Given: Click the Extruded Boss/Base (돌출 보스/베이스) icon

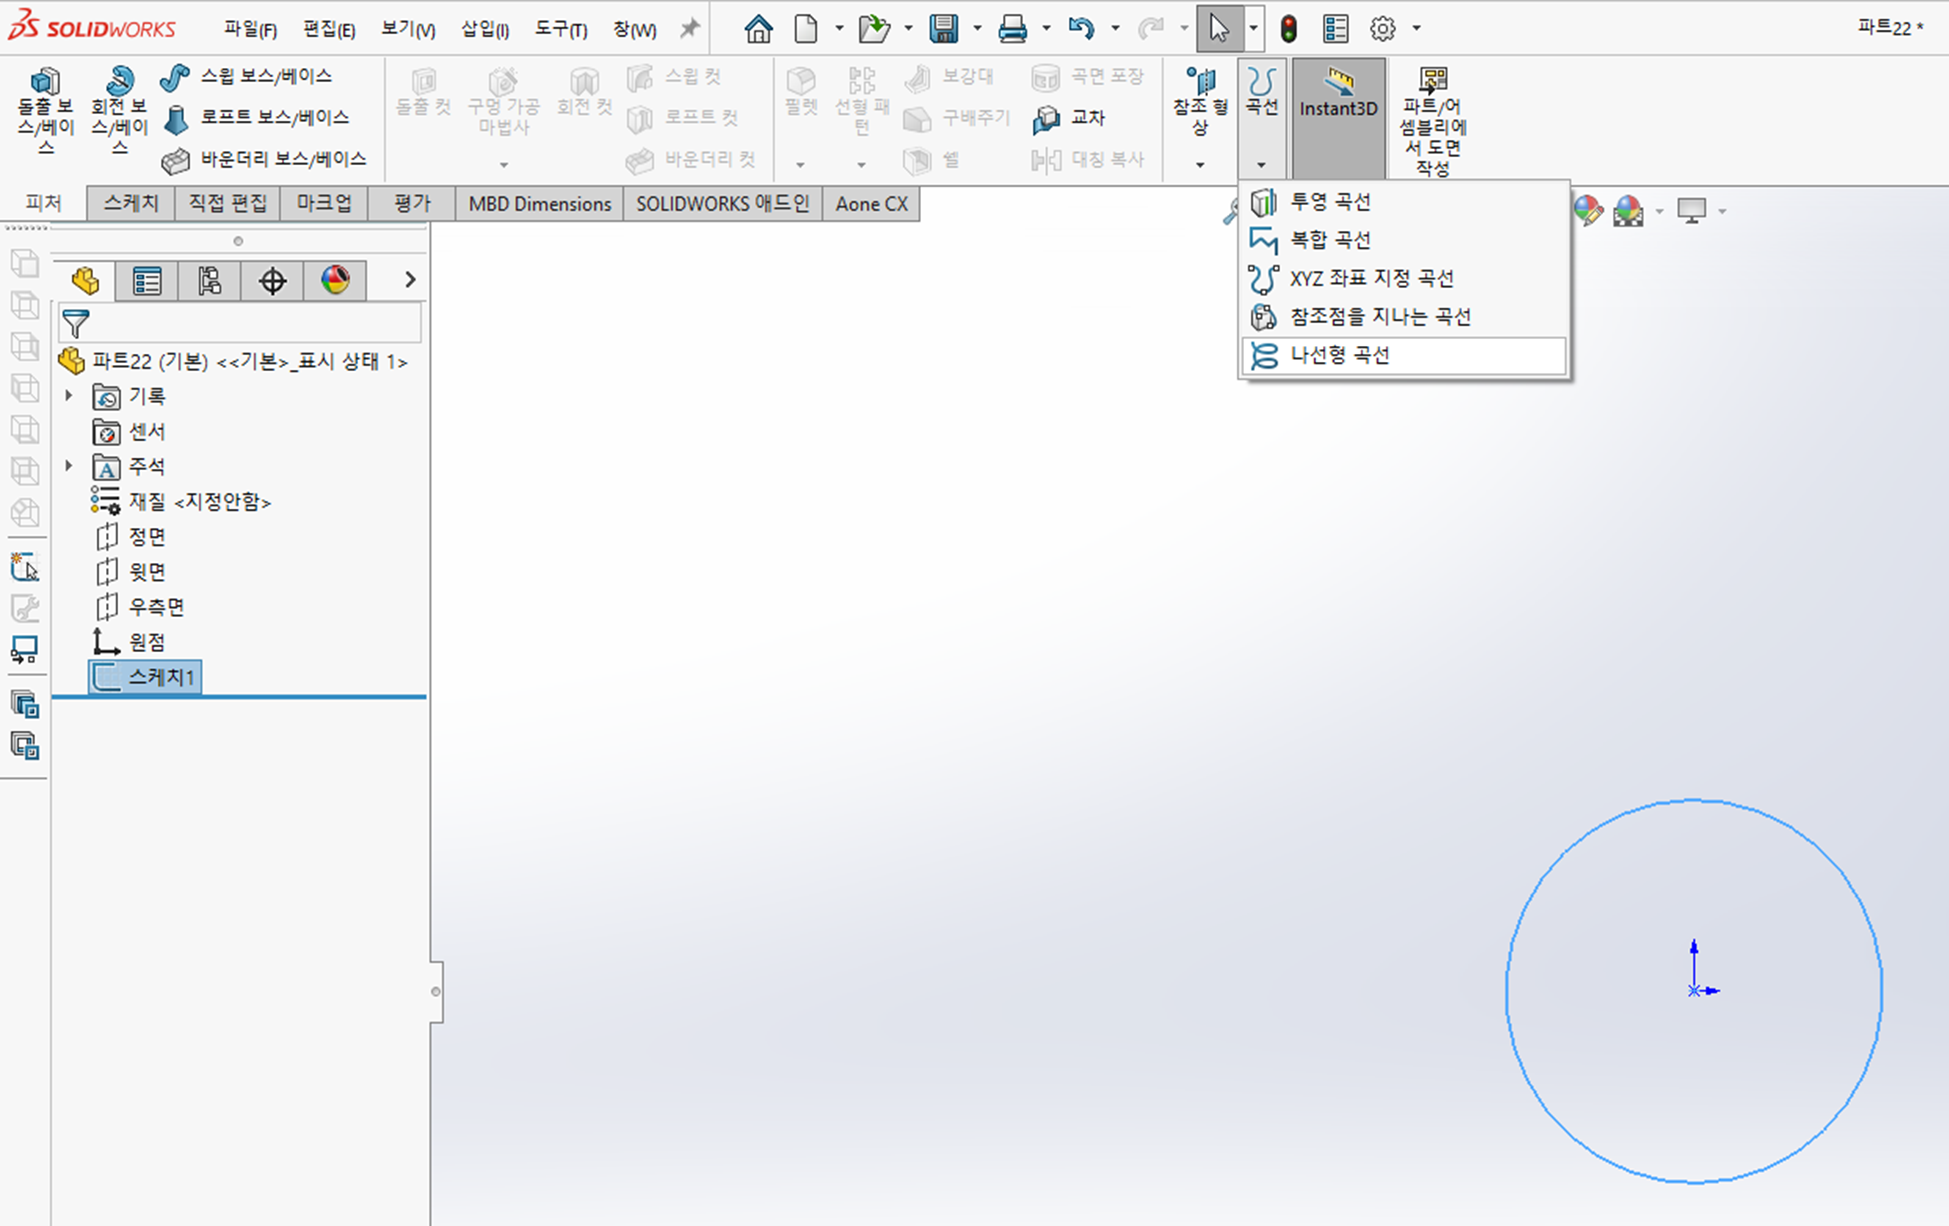Looking at the screenshot, I should [x=45, y=81].
